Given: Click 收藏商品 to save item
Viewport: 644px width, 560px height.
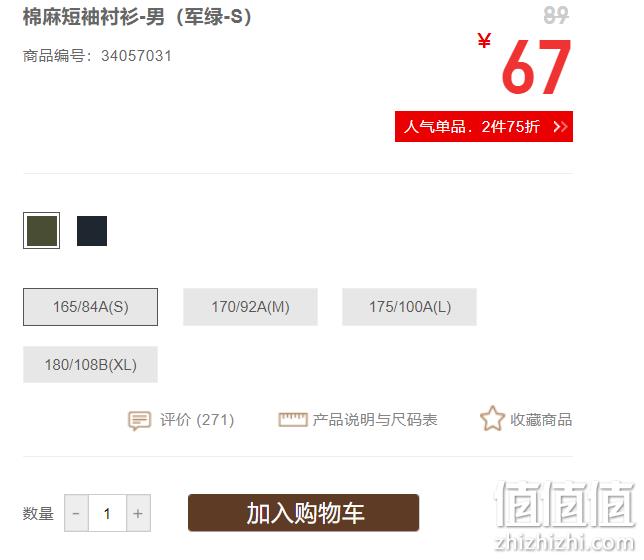Looking at the screenshot, I should point(541,420).
